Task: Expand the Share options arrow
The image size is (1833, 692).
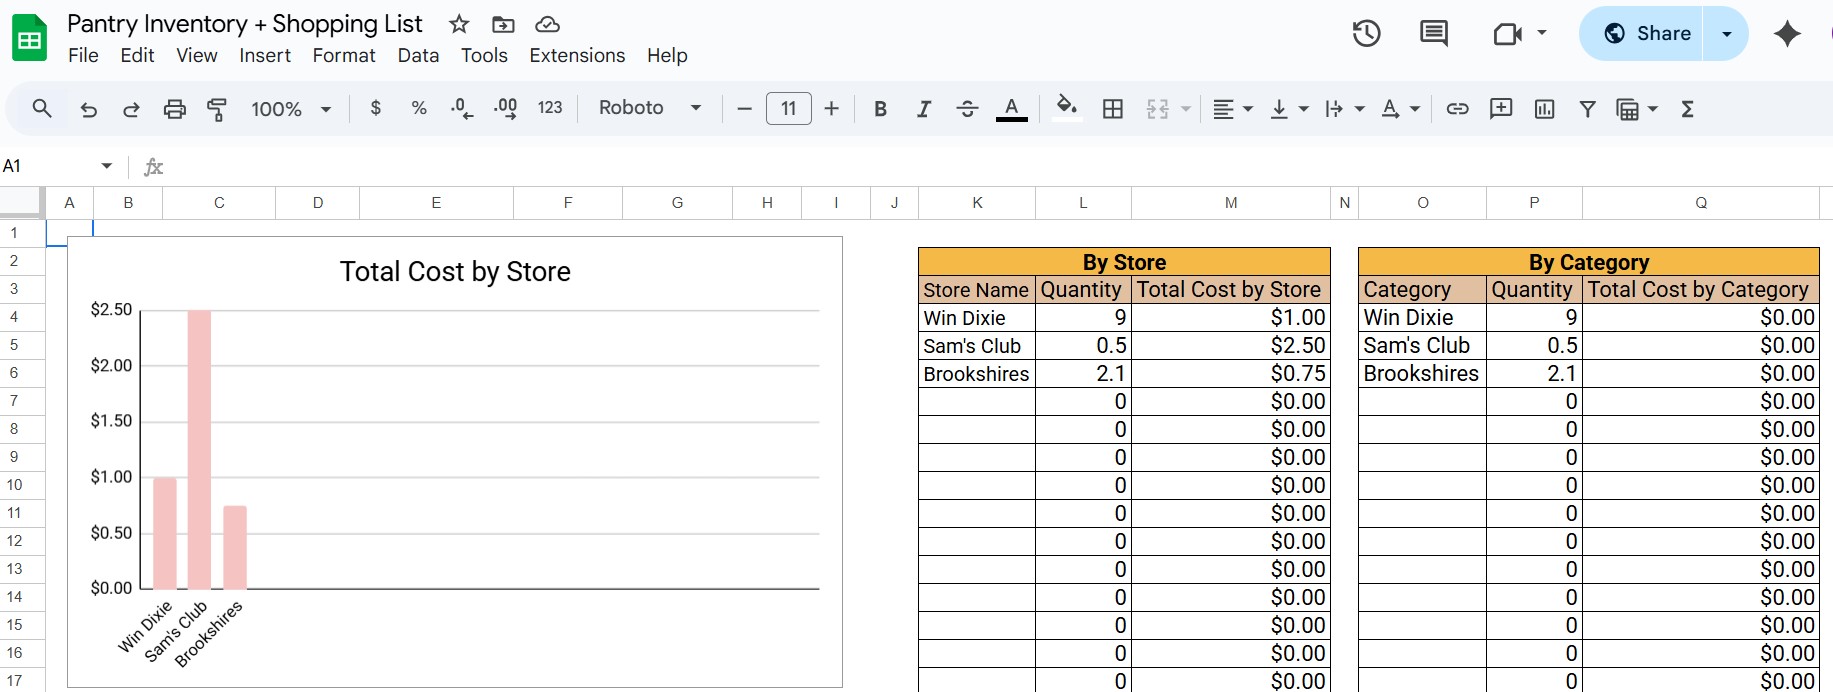Action: click(1726, 34)
